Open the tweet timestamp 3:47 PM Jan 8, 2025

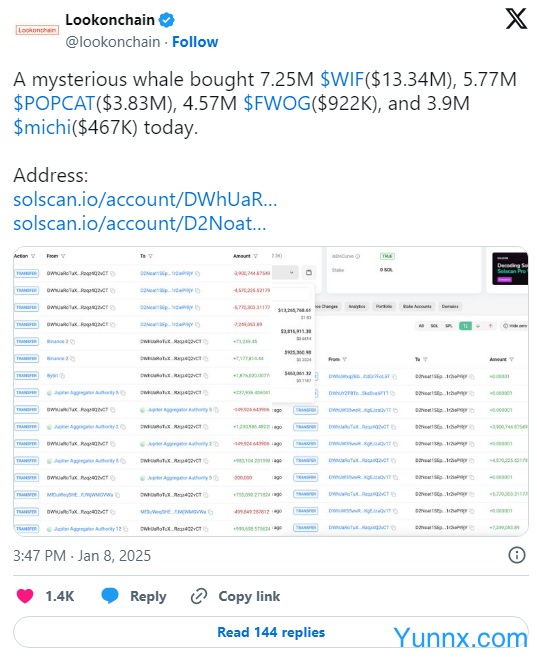point(82,556)
